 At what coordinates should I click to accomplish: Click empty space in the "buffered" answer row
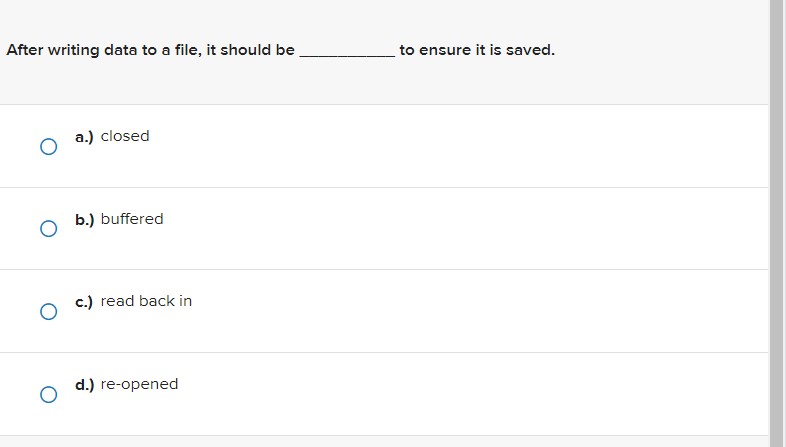coord(450,229)
